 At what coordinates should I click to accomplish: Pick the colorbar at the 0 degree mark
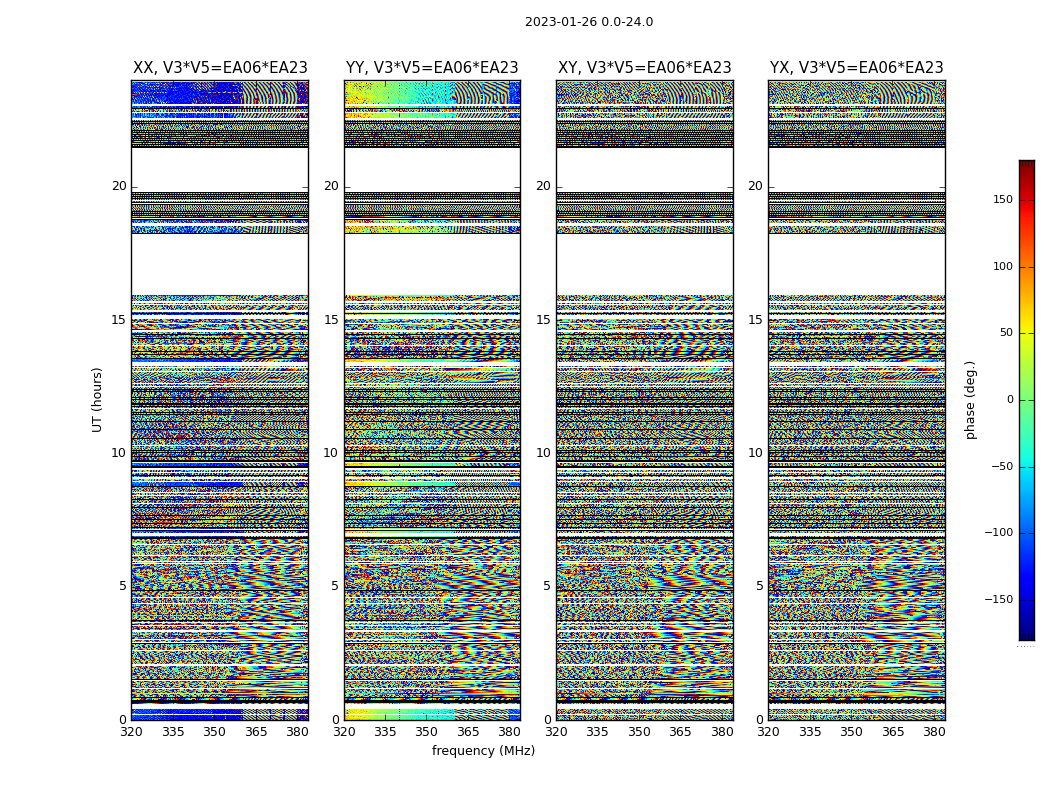coord(1026,400)
